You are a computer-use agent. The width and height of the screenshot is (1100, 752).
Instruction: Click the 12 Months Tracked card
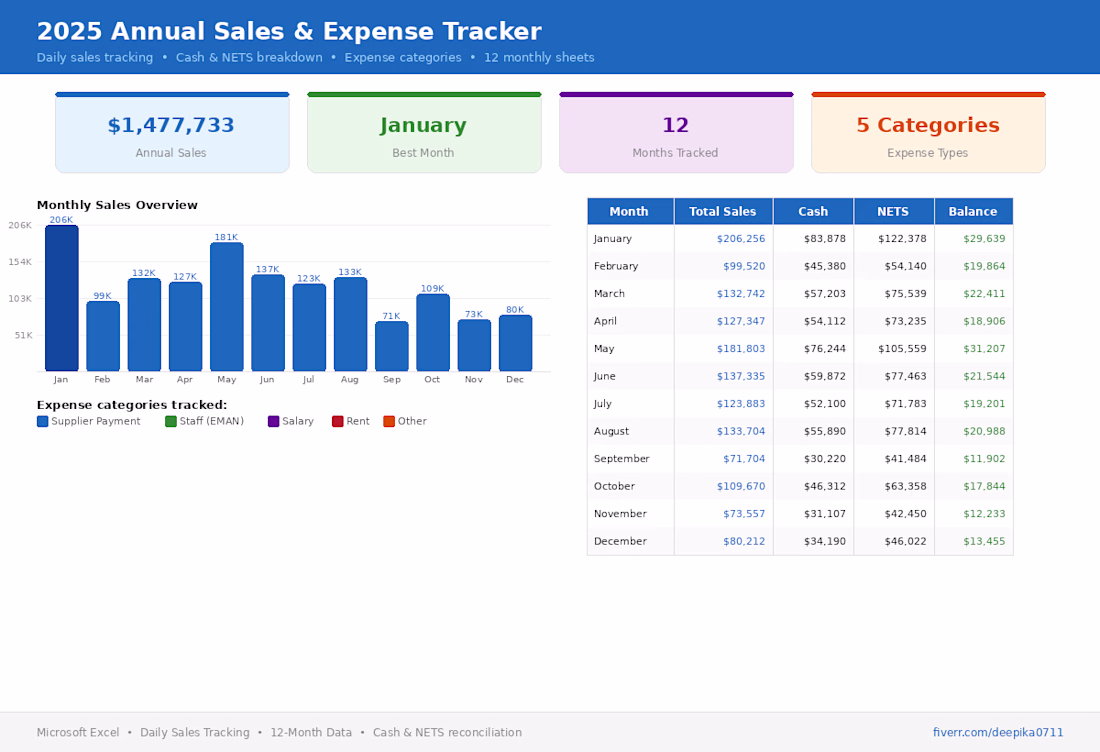coord(676,133)
